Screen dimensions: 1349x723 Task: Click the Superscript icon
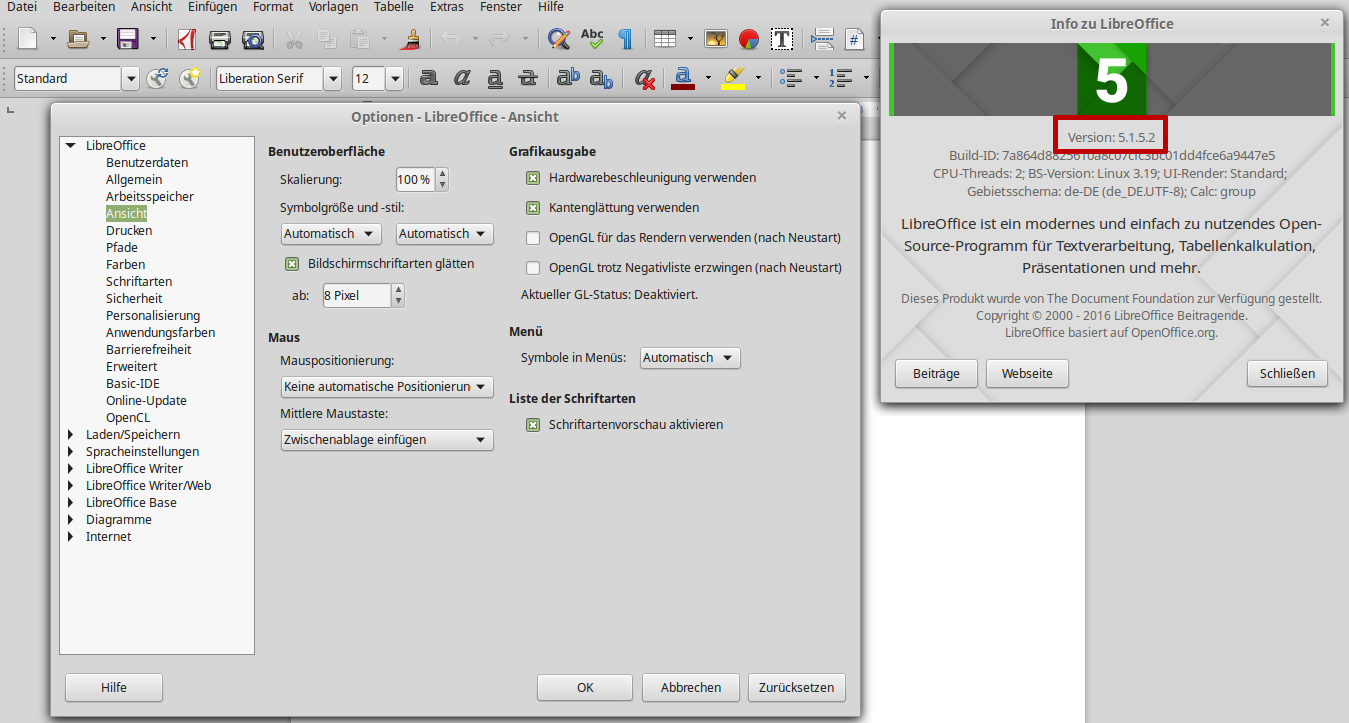568,78
